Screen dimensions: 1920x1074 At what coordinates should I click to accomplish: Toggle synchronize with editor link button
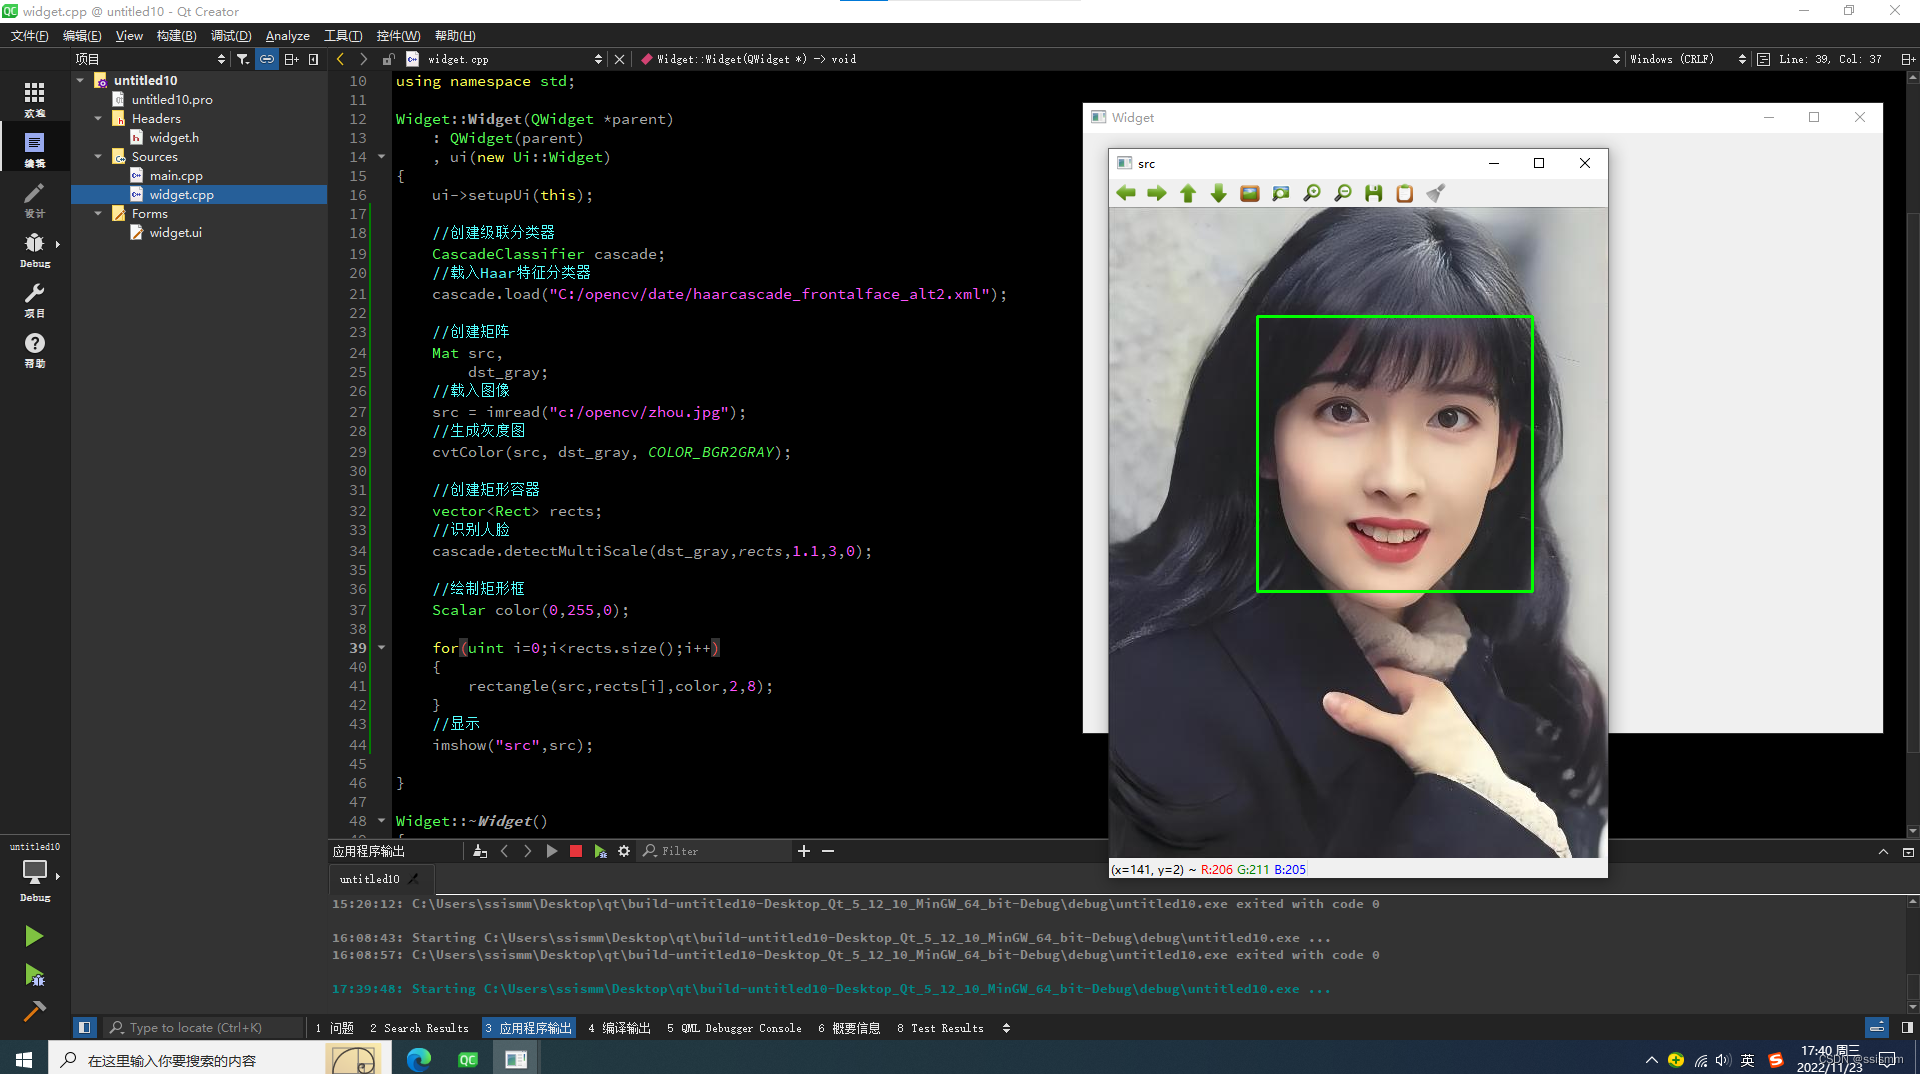coord(267,59)
